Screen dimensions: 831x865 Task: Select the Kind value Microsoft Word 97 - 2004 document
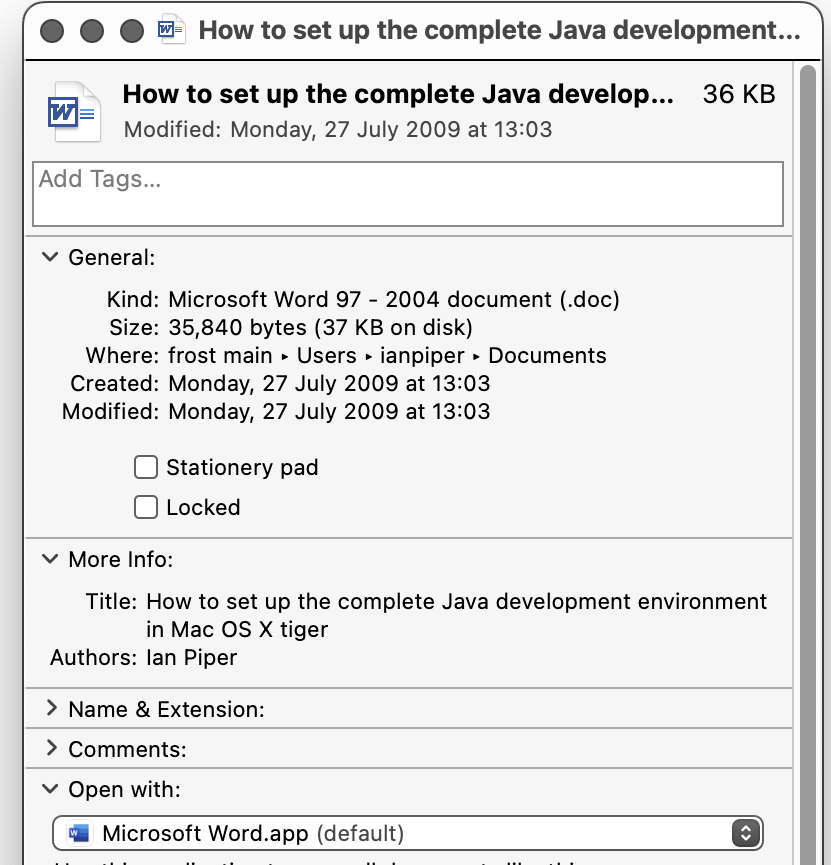coord(393,300)
